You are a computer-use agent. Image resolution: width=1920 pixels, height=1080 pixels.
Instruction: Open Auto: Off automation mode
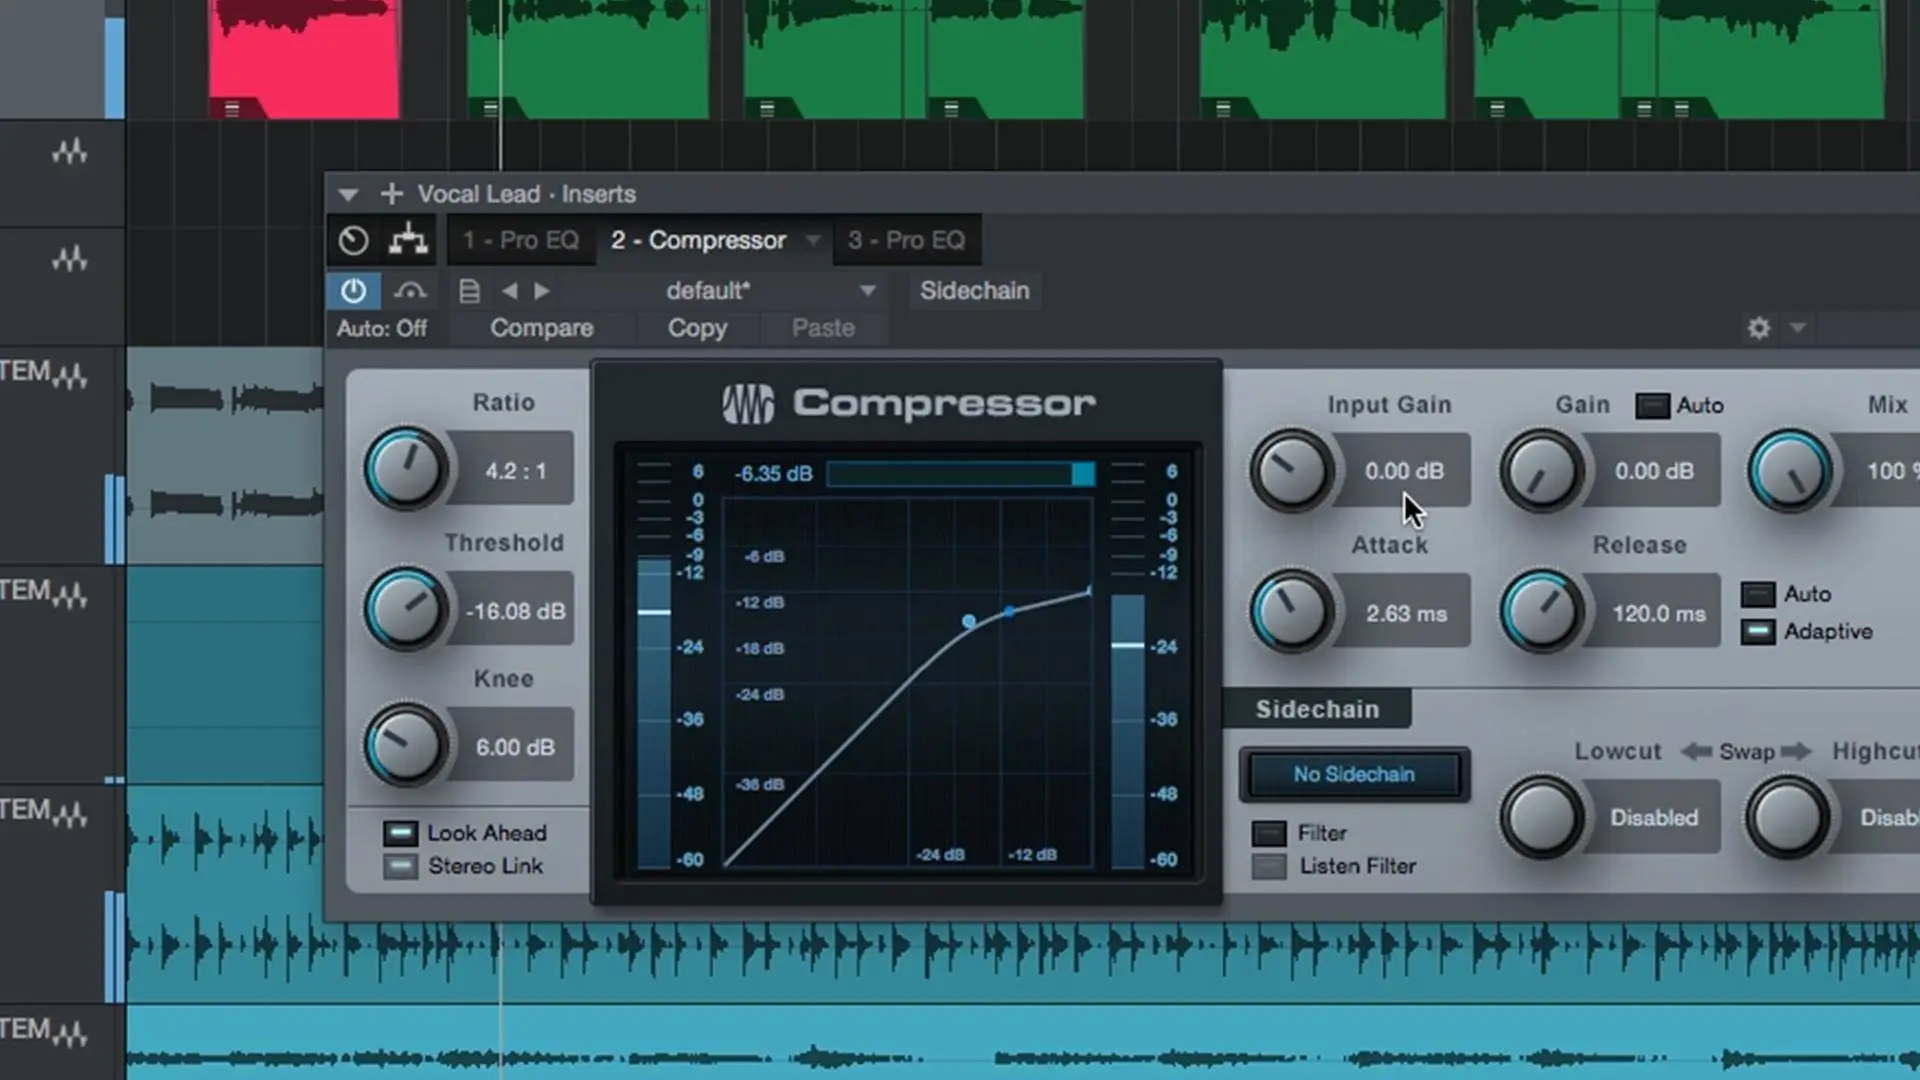point(382,328)
